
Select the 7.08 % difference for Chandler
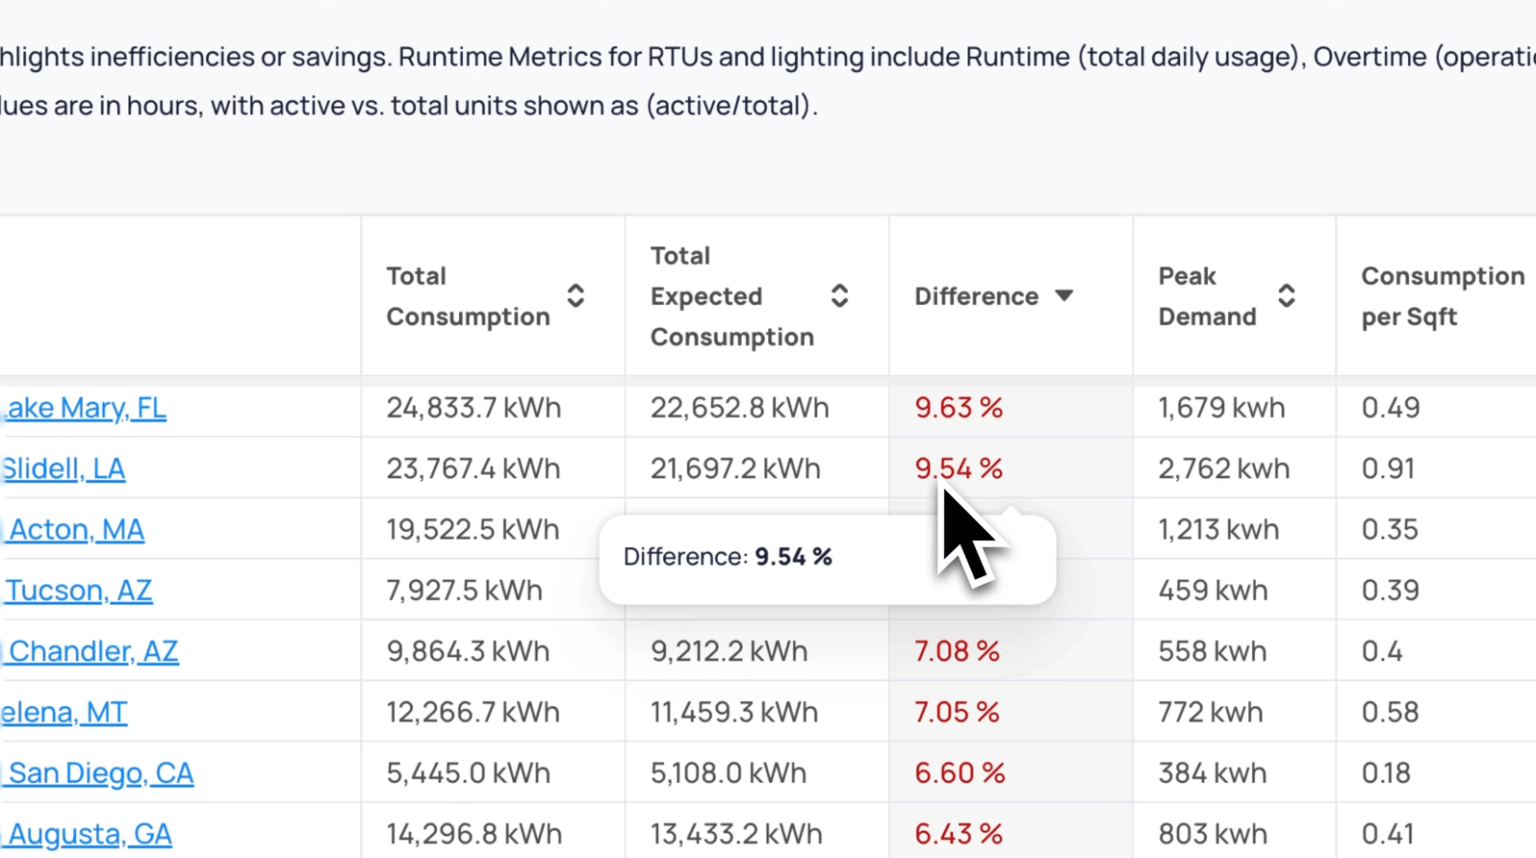click(956, 652)
